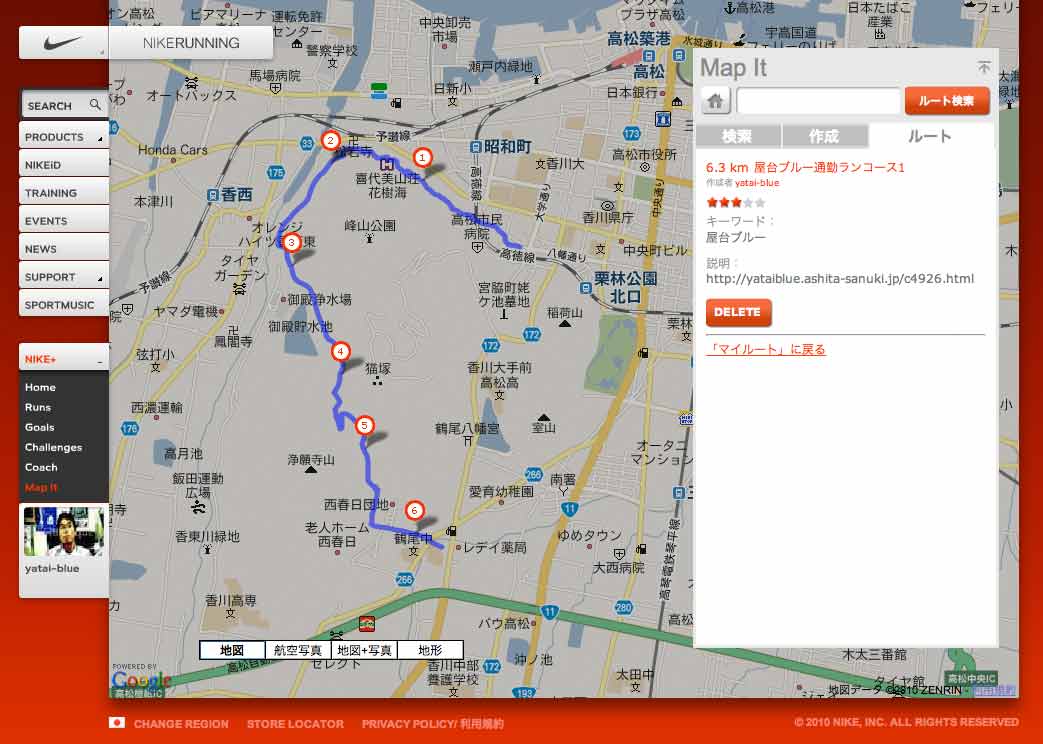
Task: Click the DELETE button
Action: (738, 312)
